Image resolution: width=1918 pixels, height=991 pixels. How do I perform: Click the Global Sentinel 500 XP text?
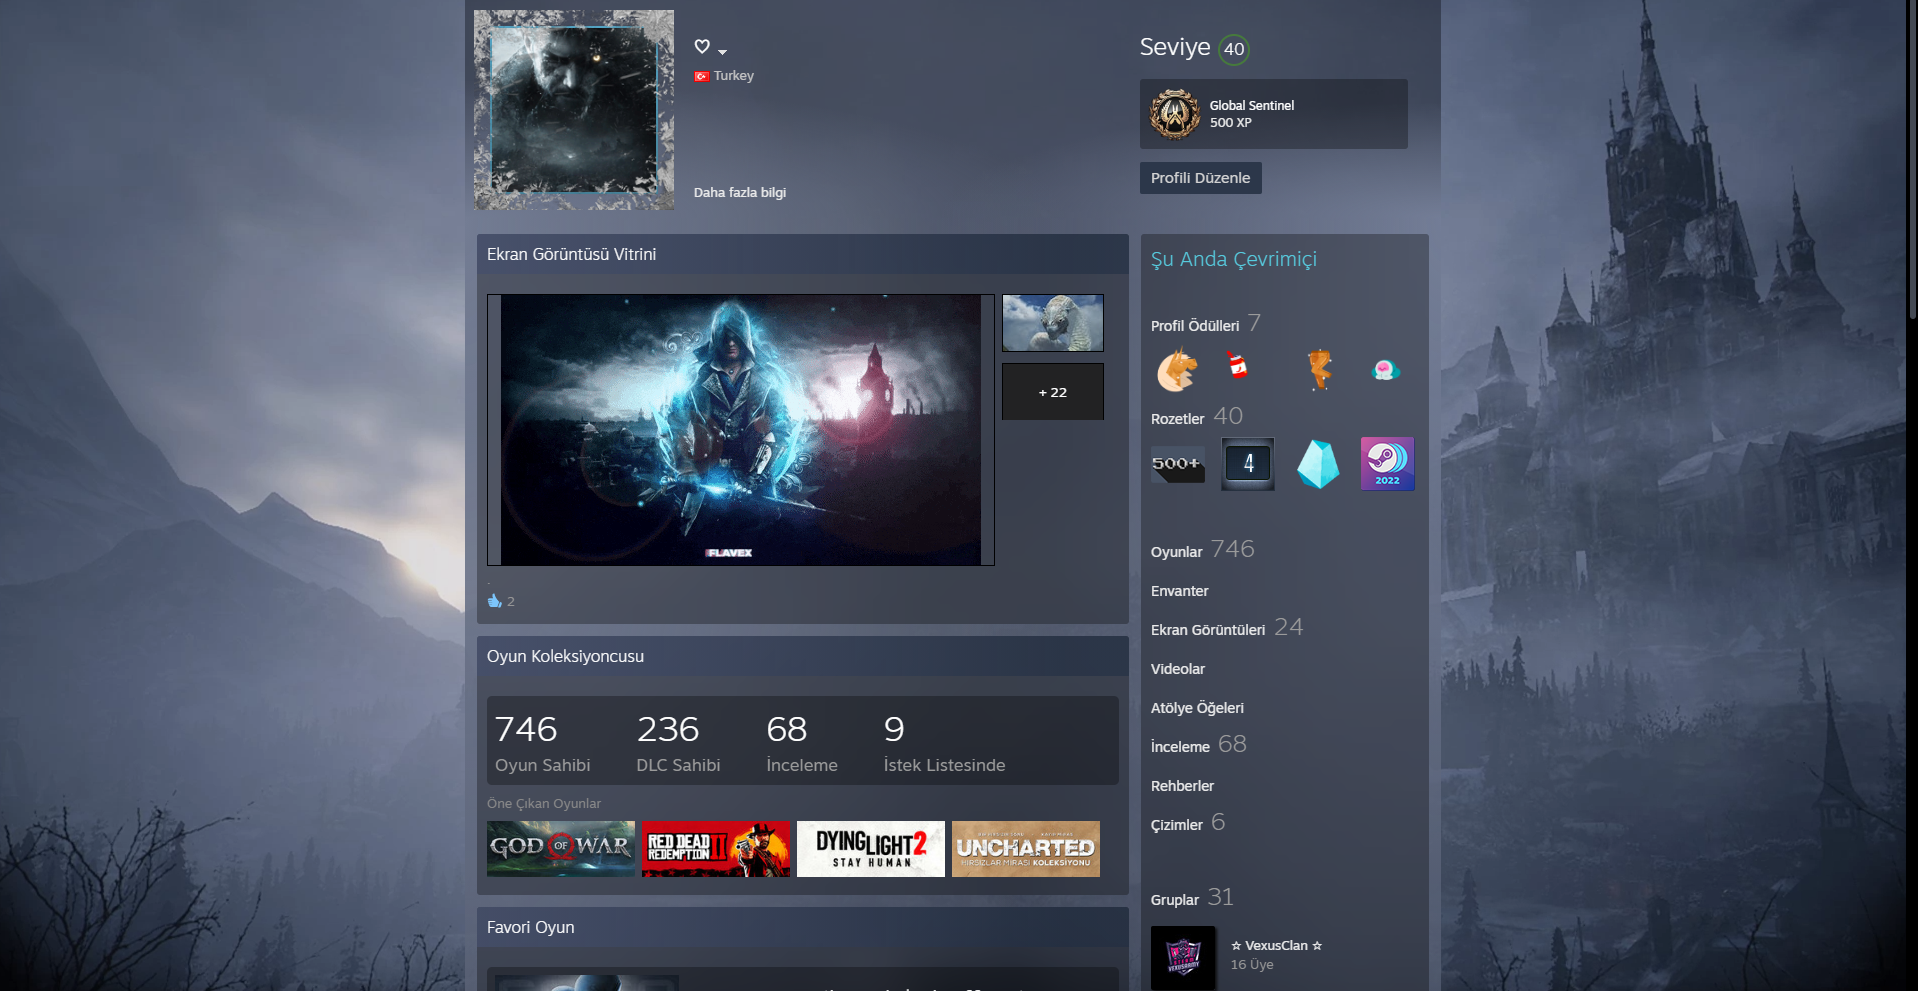point(1252,114)
